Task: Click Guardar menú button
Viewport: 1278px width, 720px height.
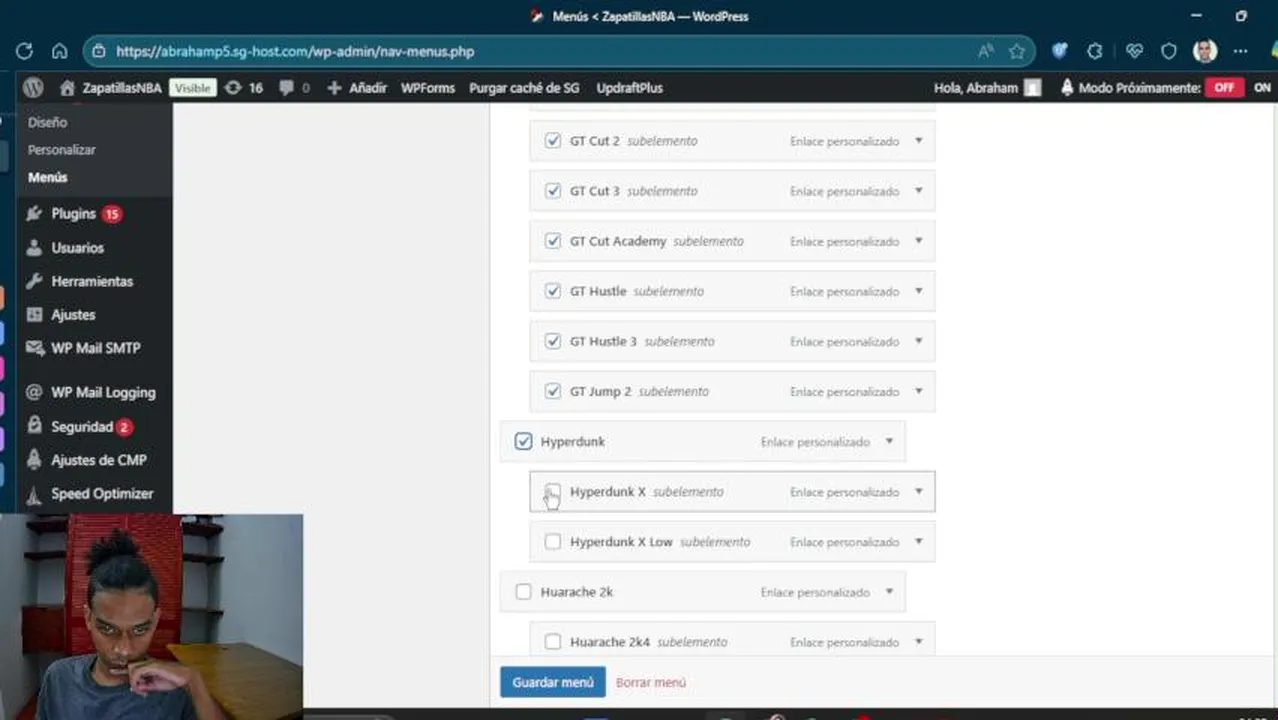Action: tap(553, 682)
